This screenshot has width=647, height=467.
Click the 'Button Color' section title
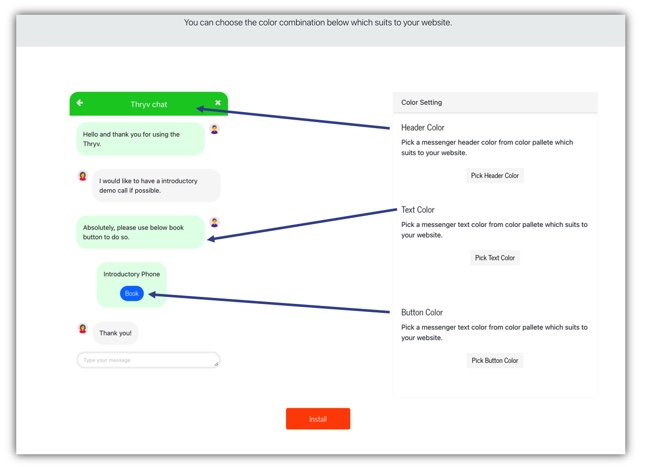point(422,312)
